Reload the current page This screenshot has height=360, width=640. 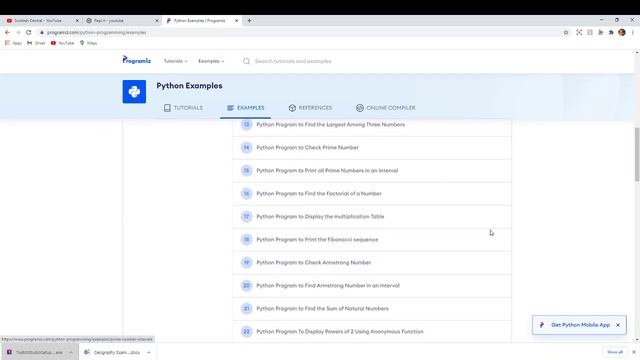tap(29, 32)
